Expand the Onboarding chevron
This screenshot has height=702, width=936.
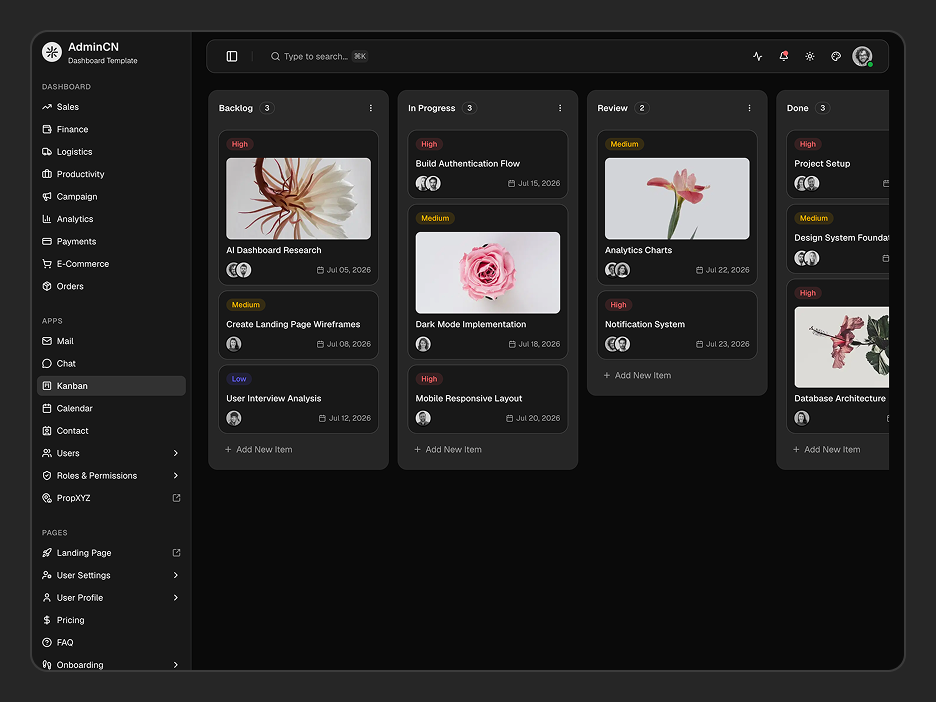click(176, 665)
